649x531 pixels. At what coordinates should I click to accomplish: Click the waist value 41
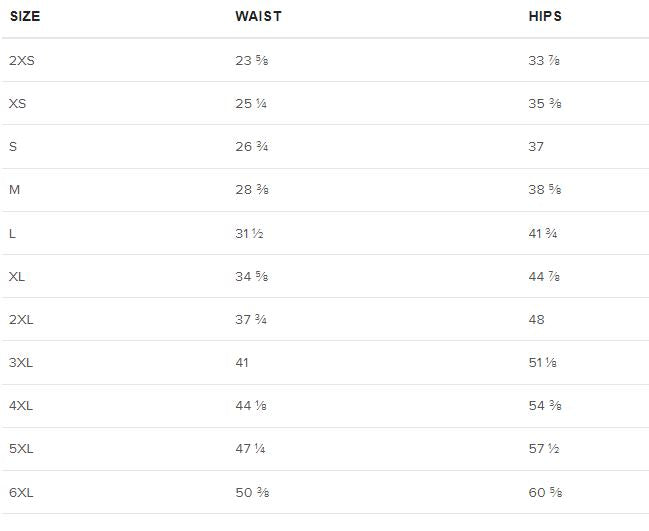(x=242, y=363)
